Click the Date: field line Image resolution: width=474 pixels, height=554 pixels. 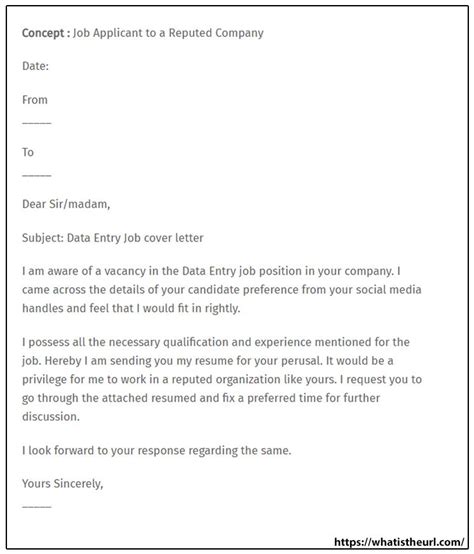(35, 66)
